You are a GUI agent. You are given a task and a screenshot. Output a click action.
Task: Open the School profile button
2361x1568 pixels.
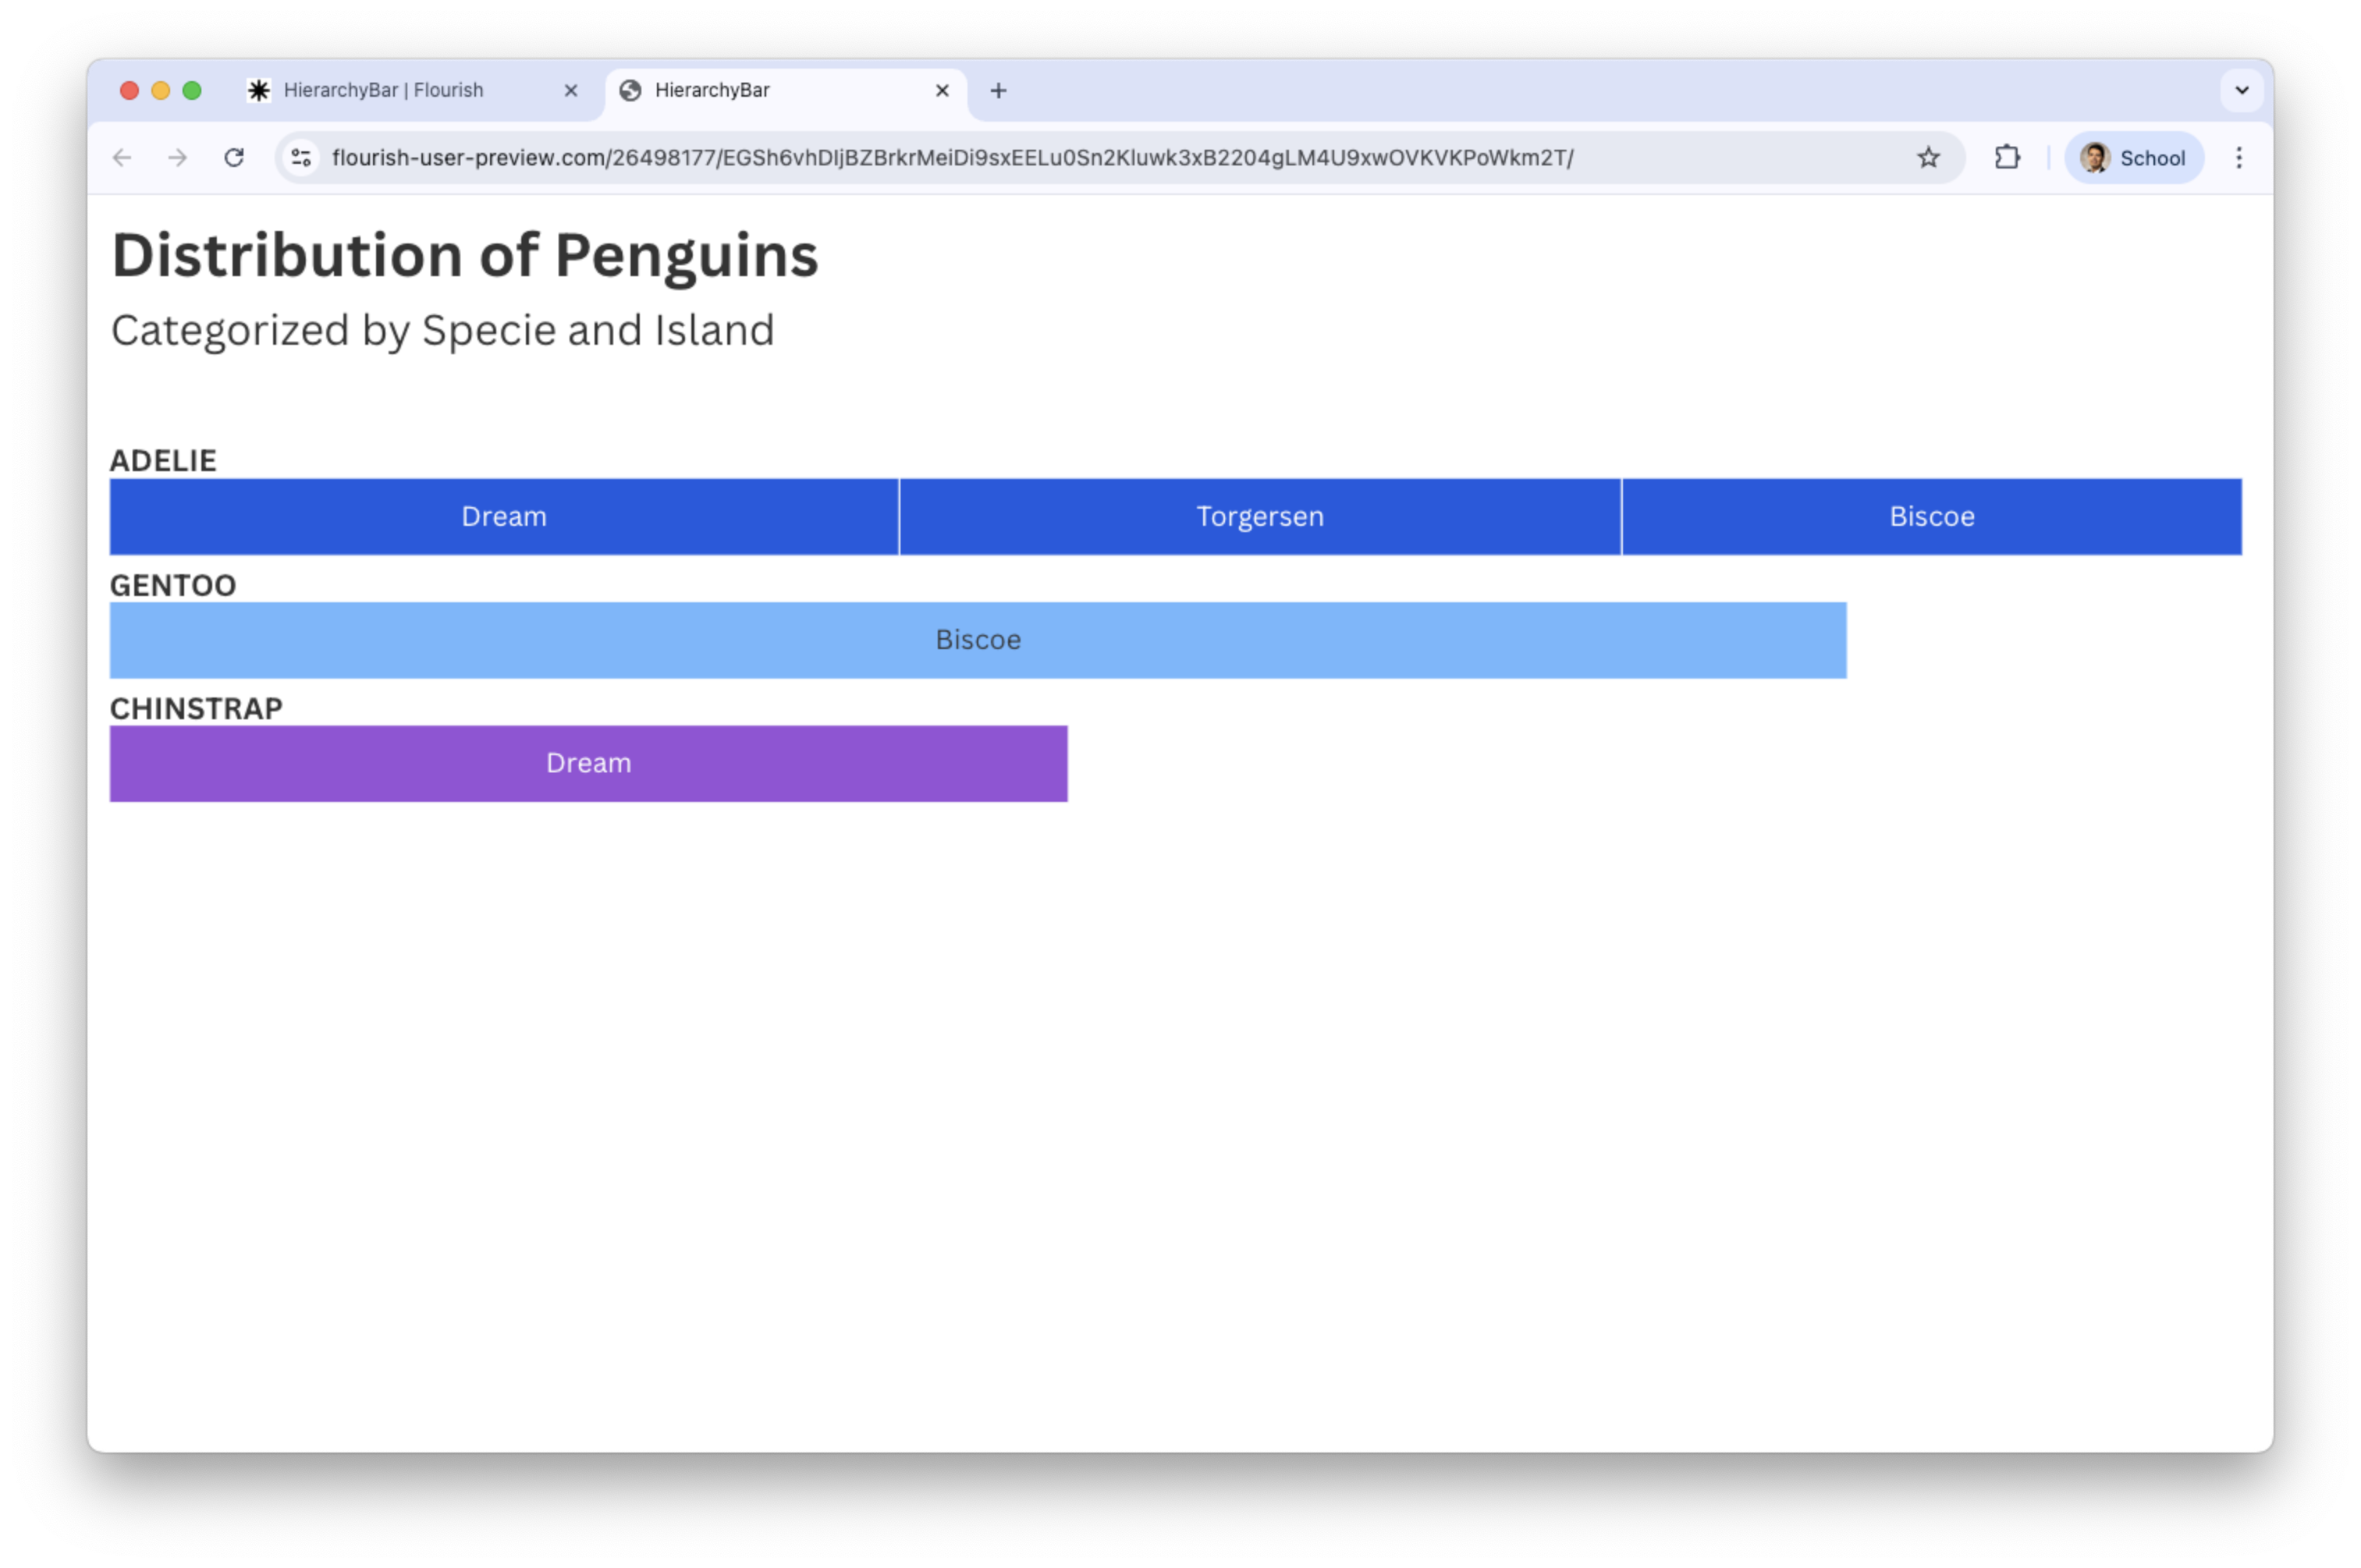click(2133, 158)
